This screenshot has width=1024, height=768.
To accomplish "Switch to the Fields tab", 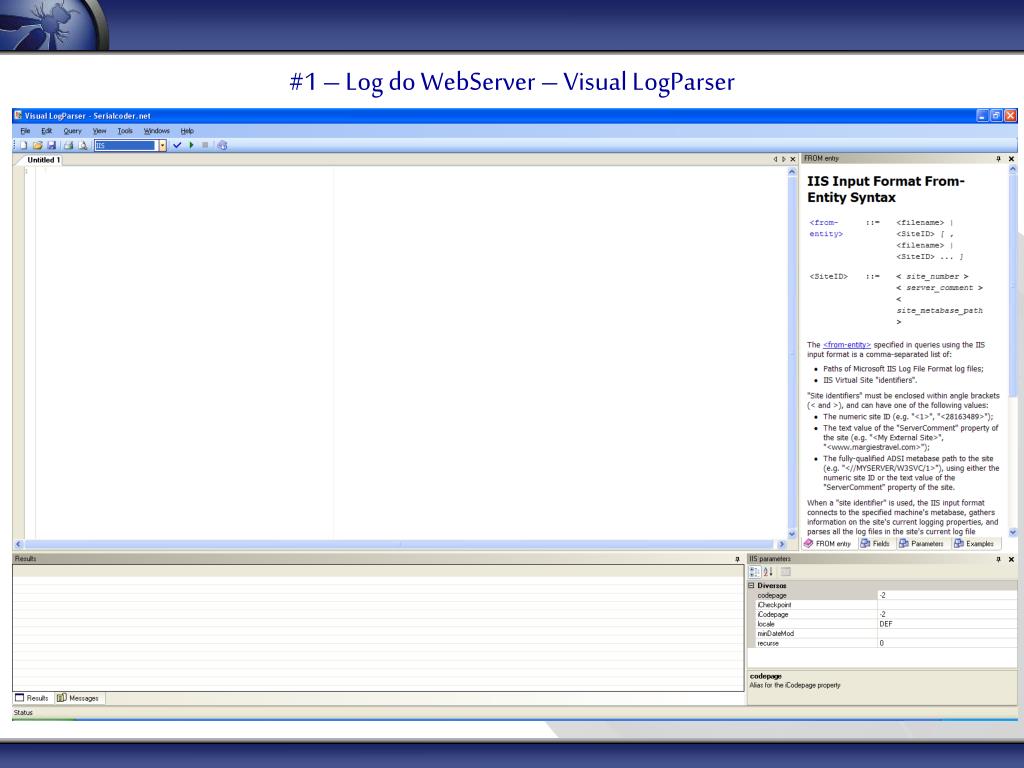I will [875, 543].
